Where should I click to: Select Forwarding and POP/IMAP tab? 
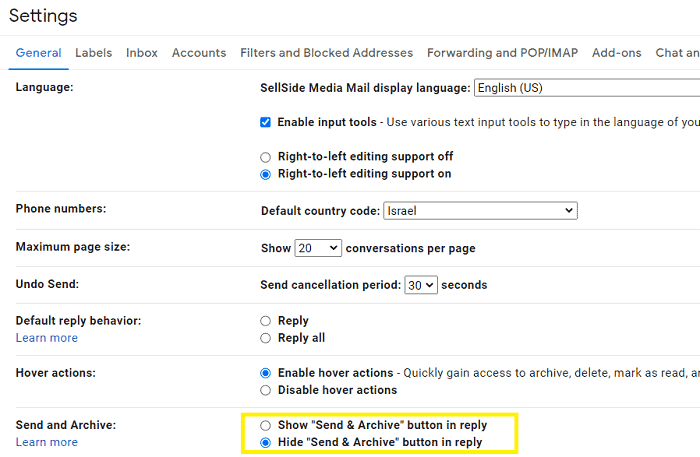502,53
